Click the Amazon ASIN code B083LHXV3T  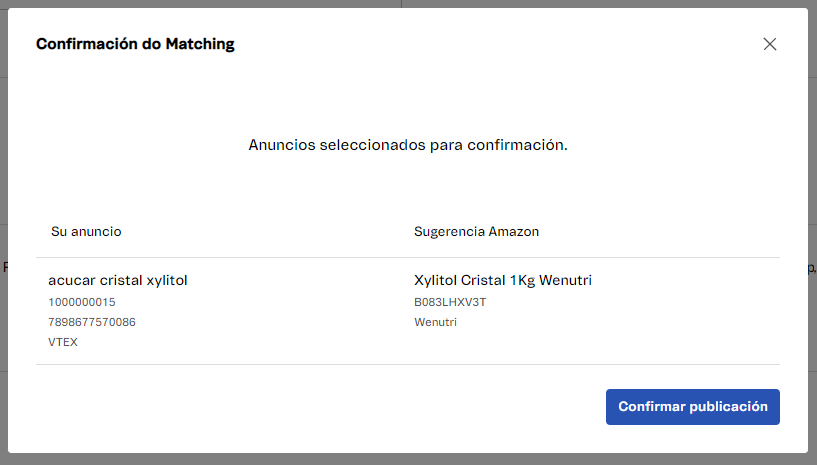point(450,301)
